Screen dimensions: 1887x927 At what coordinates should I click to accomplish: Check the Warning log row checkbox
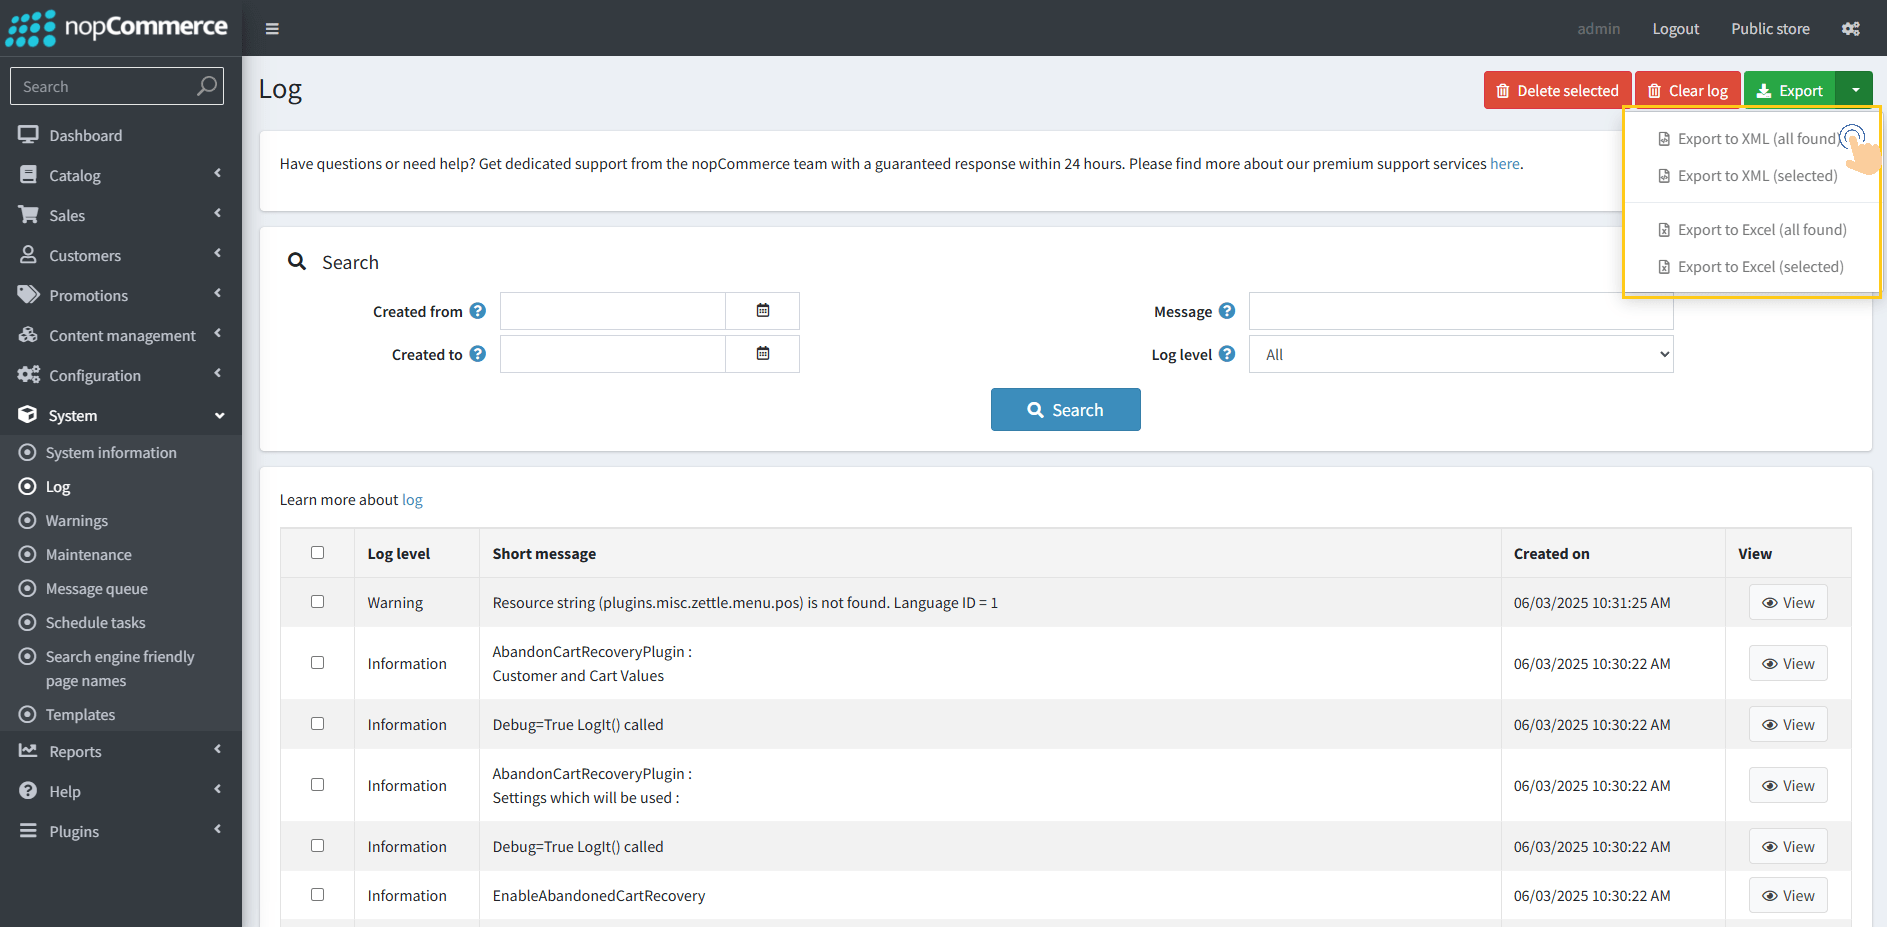[317, 602]
